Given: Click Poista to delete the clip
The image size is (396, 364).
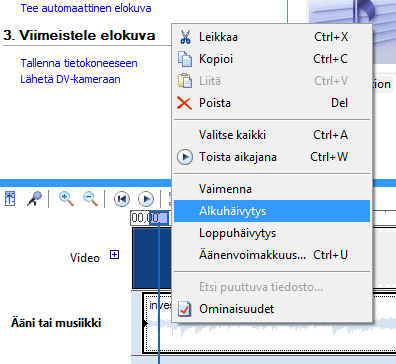Looking at the screenshot, I should [x=272, y=103].
